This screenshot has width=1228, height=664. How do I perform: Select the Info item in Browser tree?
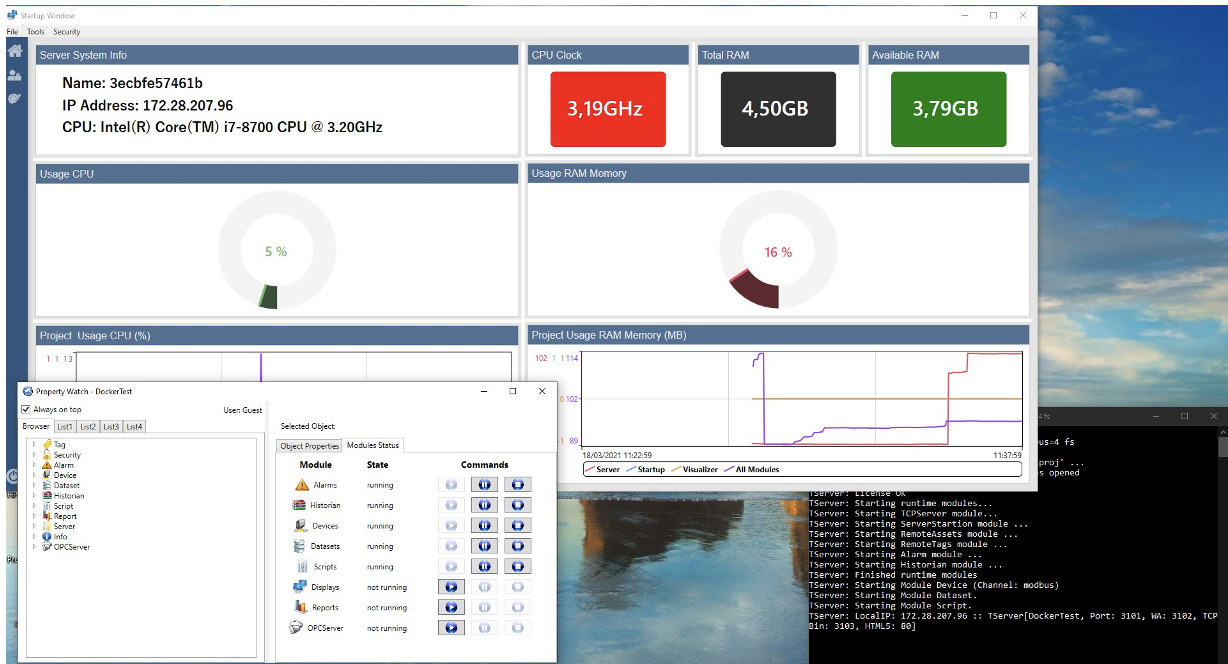pyautogui.click(x=60, y=537)
